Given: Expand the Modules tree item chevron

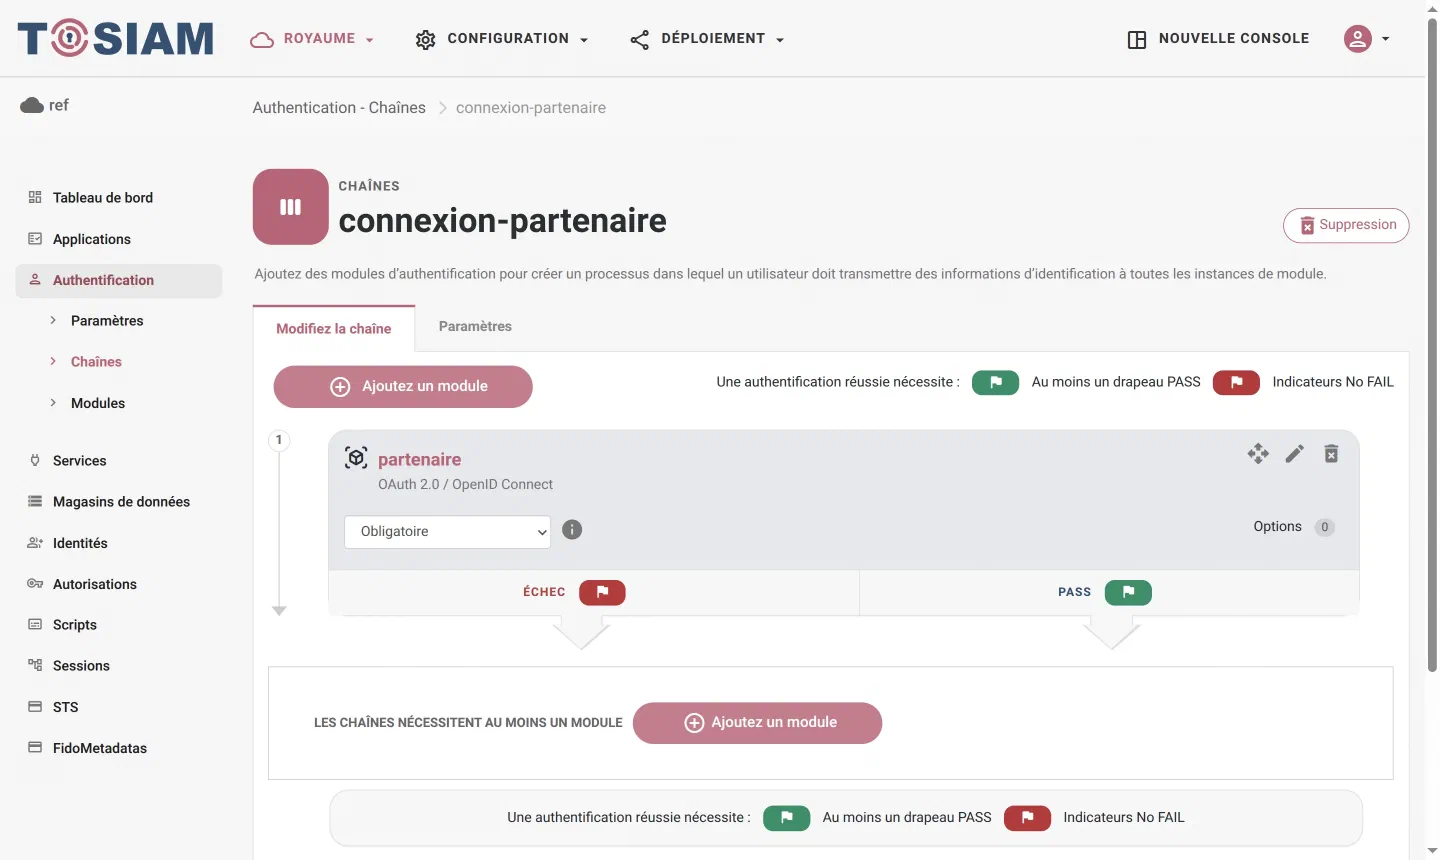Looking at the screenshot, I should point(53,402).
